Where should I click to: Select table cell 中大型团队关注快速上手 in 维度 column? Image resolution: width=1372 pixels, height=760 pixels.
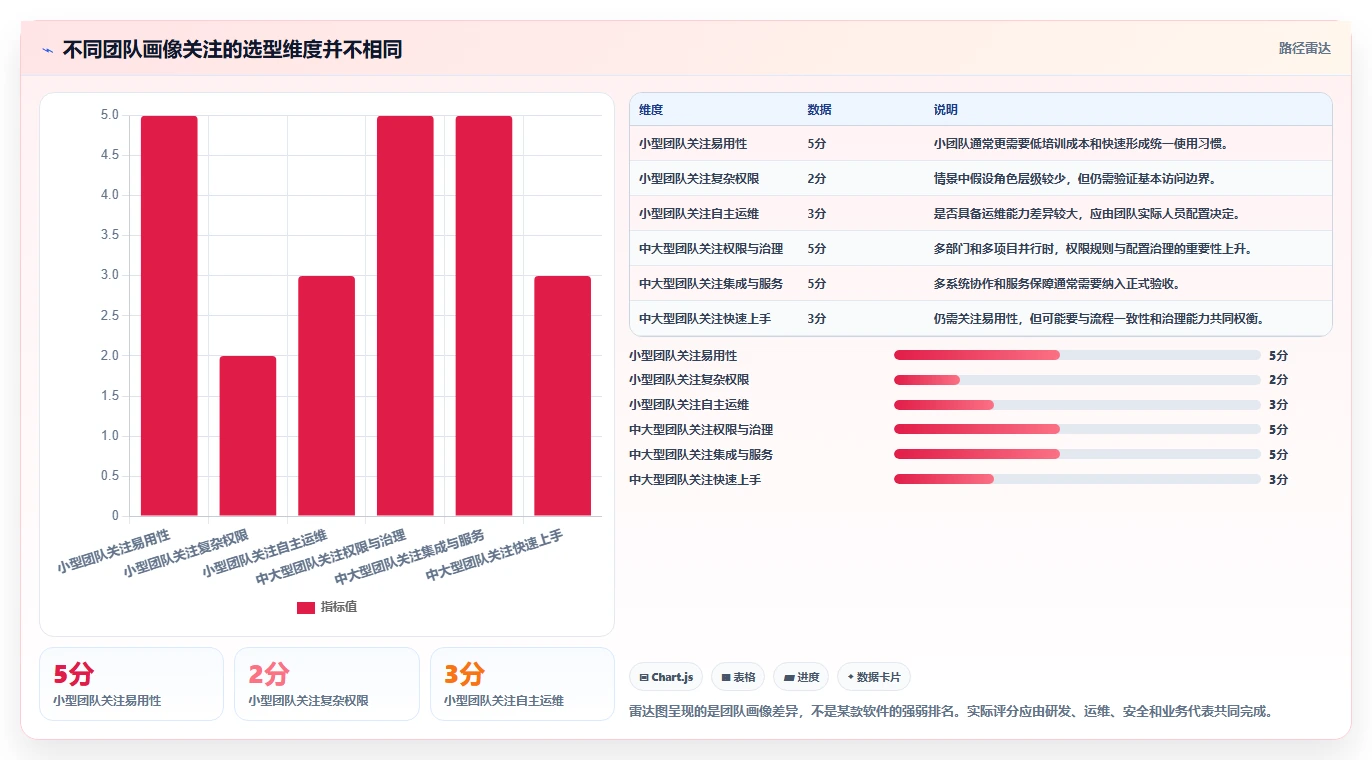click(705, 318)
